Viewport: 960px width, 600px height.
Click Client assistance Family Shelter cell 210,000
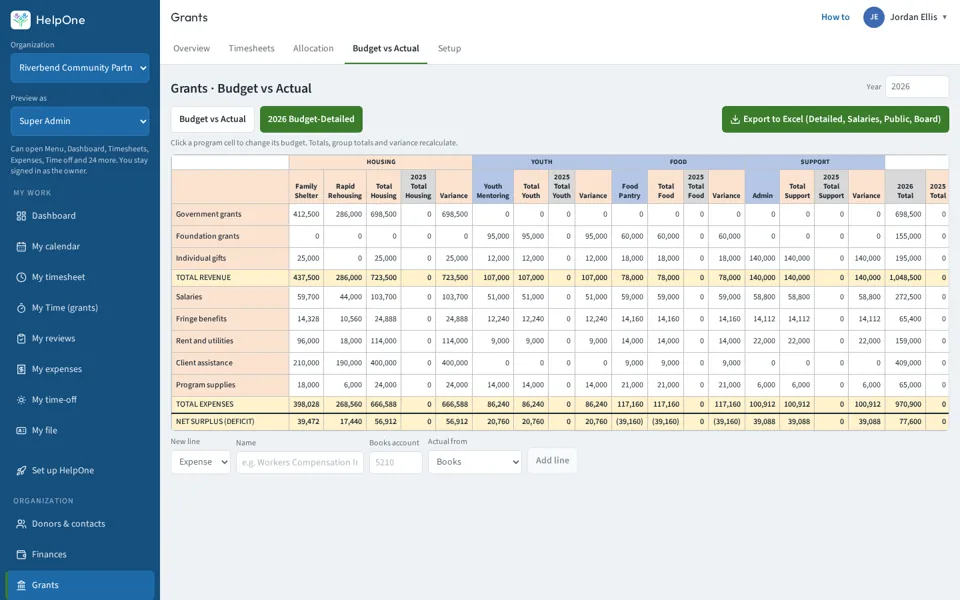[306, 363]
